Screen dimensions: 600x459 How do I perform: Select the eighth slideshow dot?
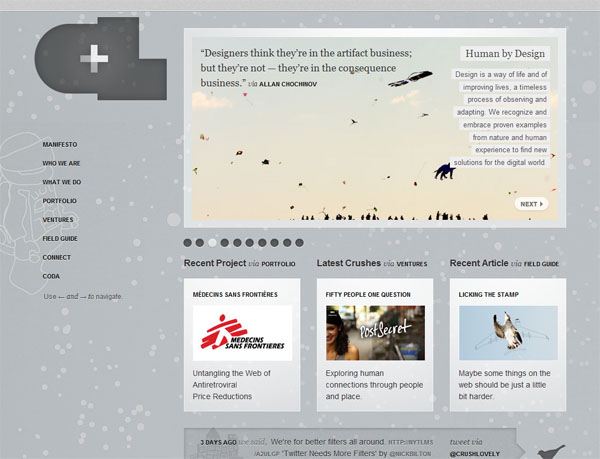tap(274, 243)
